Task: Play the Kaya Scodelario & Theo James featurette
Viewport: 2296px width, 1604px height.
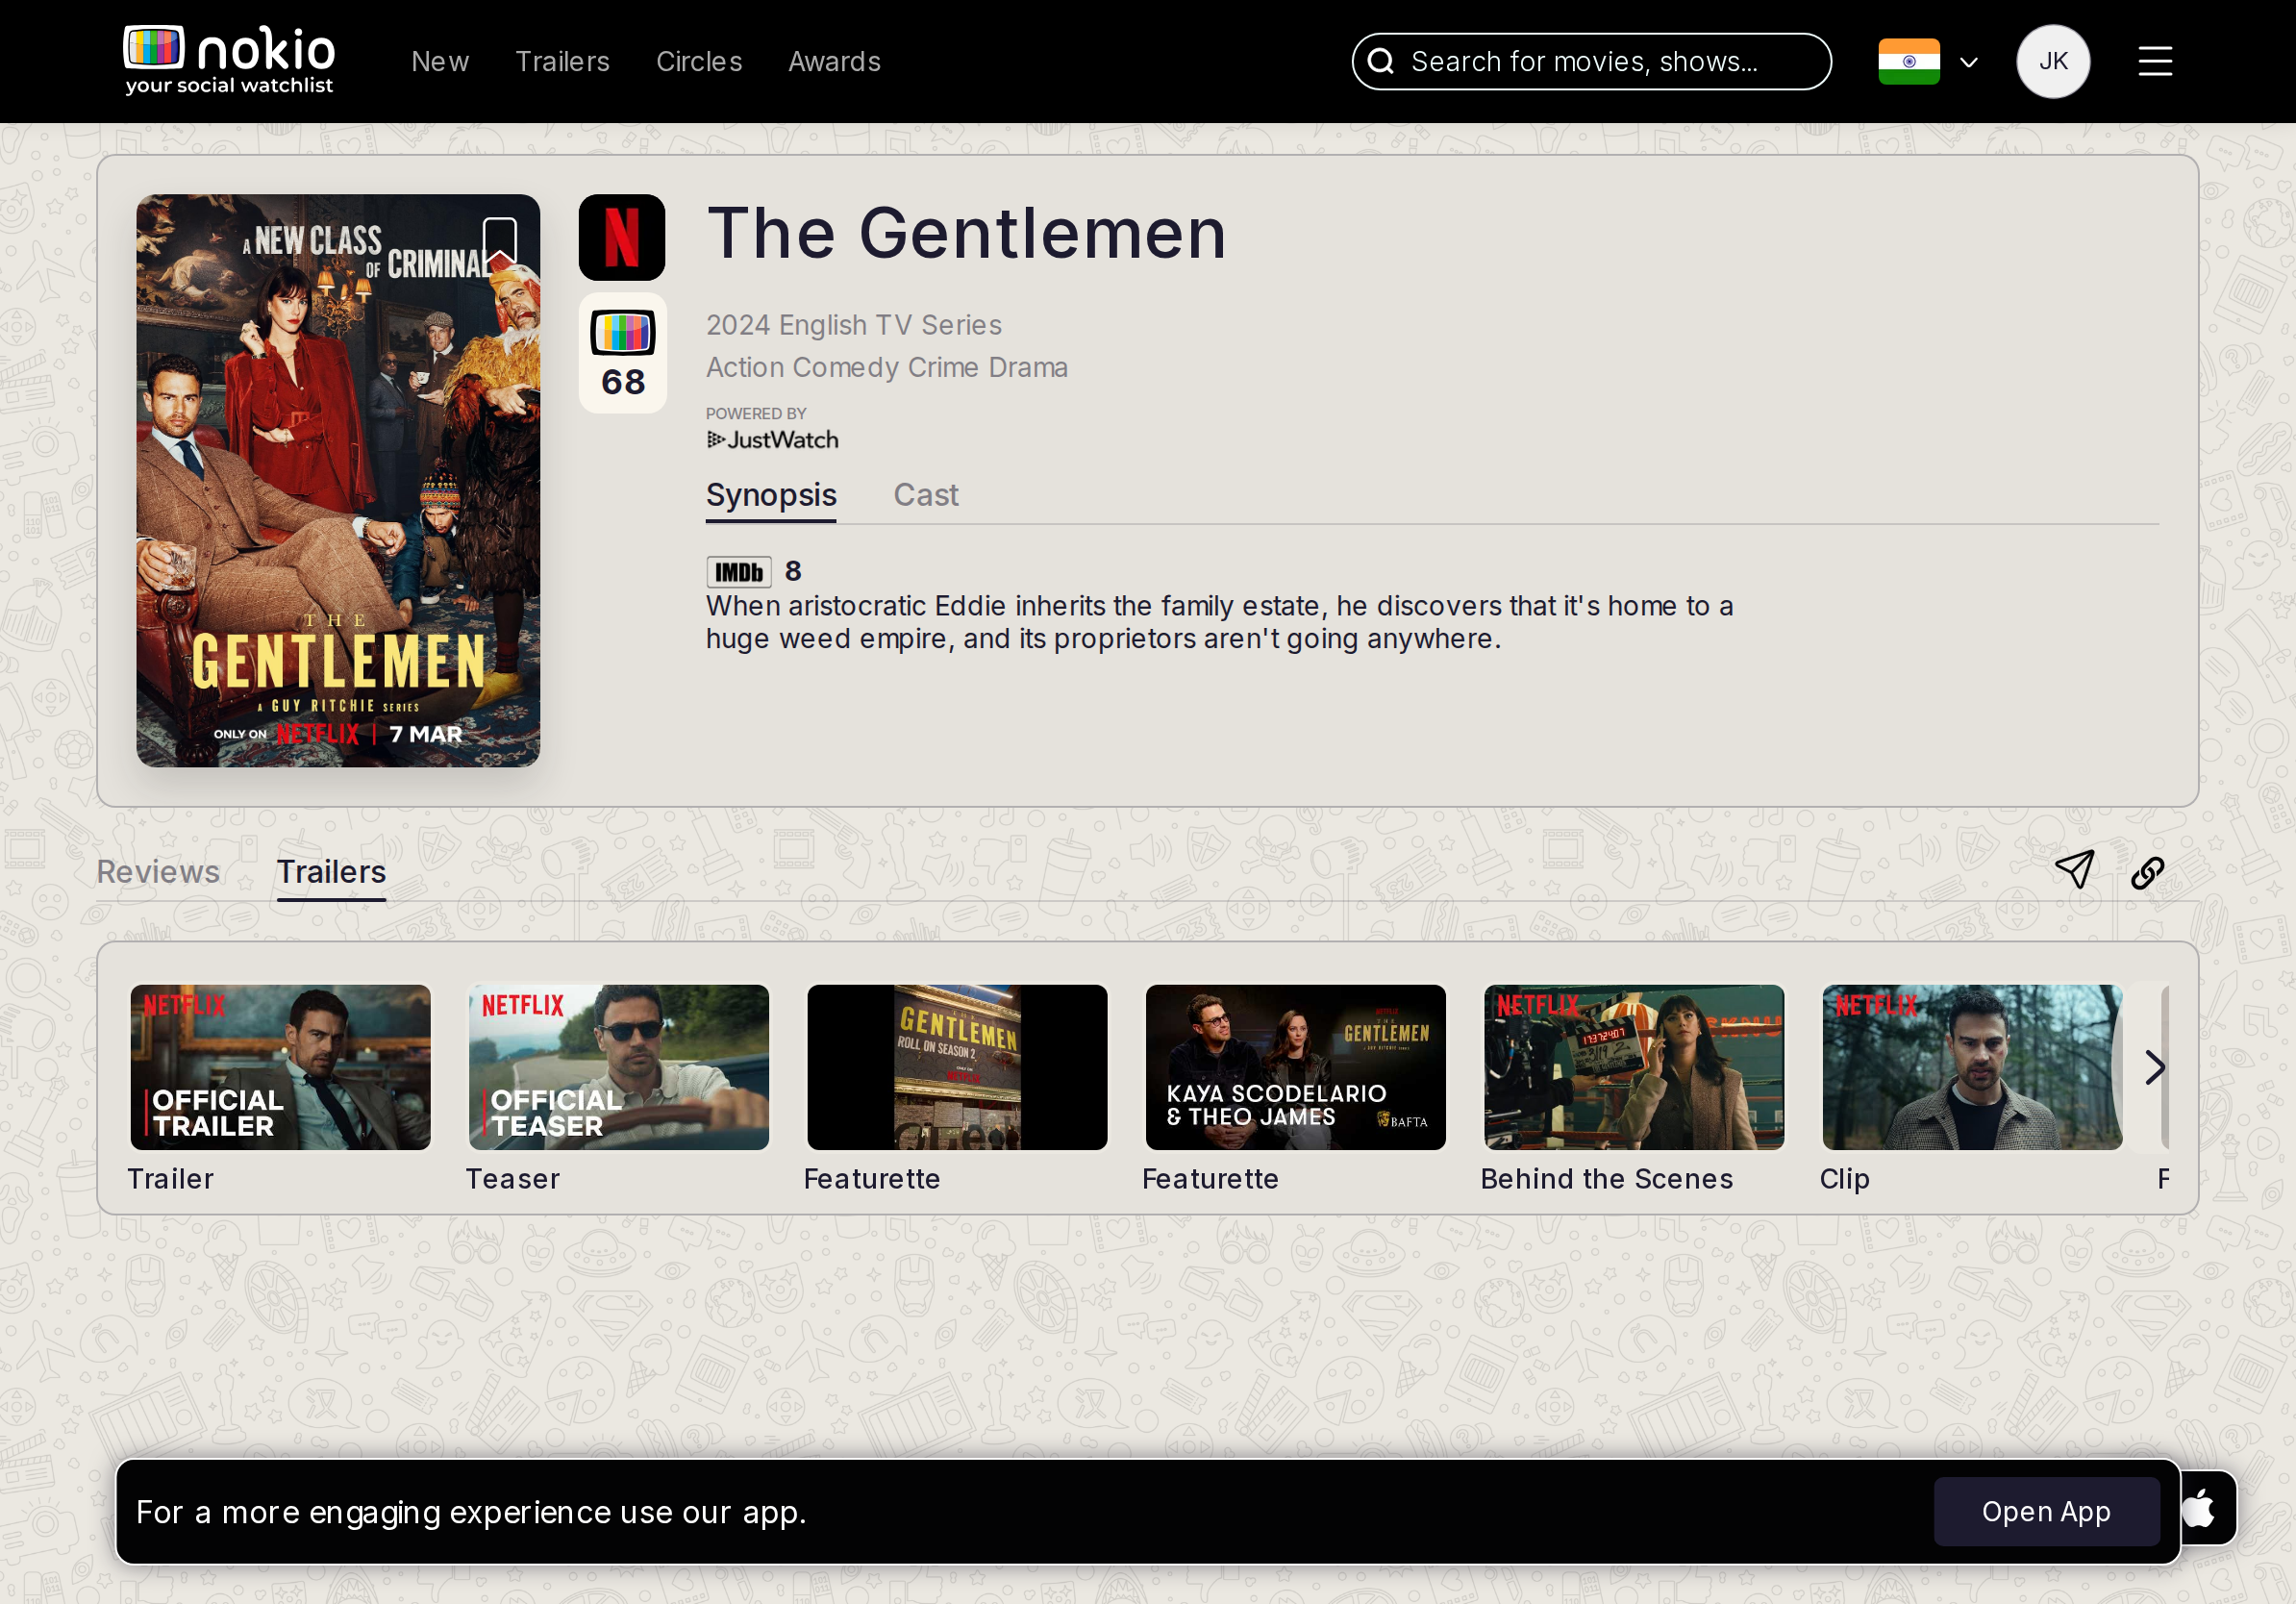Action: [x=1296, y=1067]
